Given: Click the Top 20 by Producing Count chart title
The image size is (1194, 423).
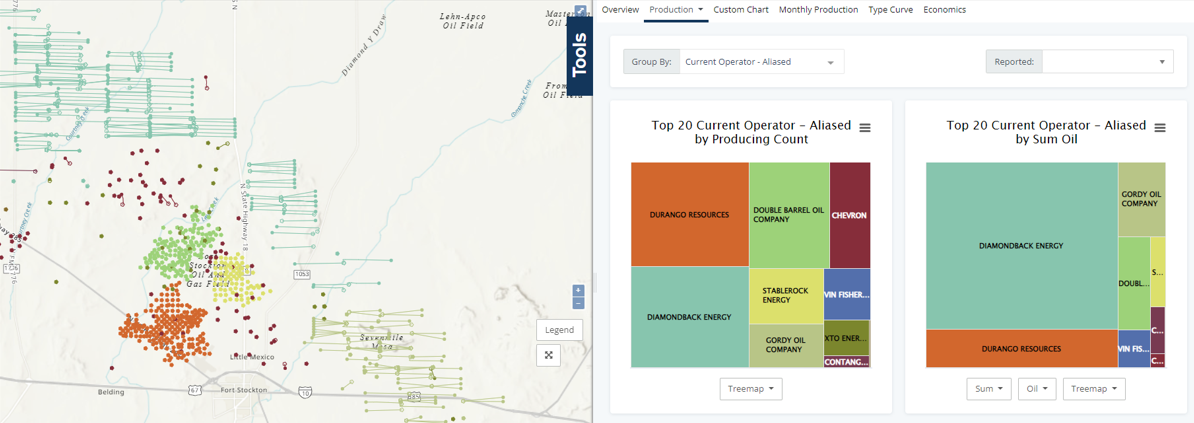Looking at the screenshot, I should (x=751, y=133).
